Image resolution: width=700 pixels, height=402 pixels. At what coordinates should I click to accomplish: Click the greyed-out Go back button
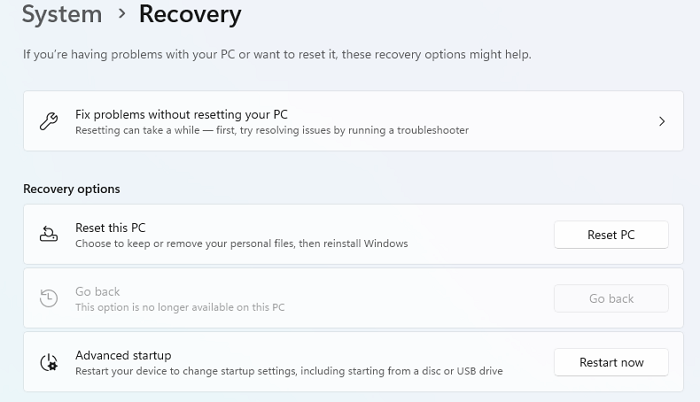point(611,299)
